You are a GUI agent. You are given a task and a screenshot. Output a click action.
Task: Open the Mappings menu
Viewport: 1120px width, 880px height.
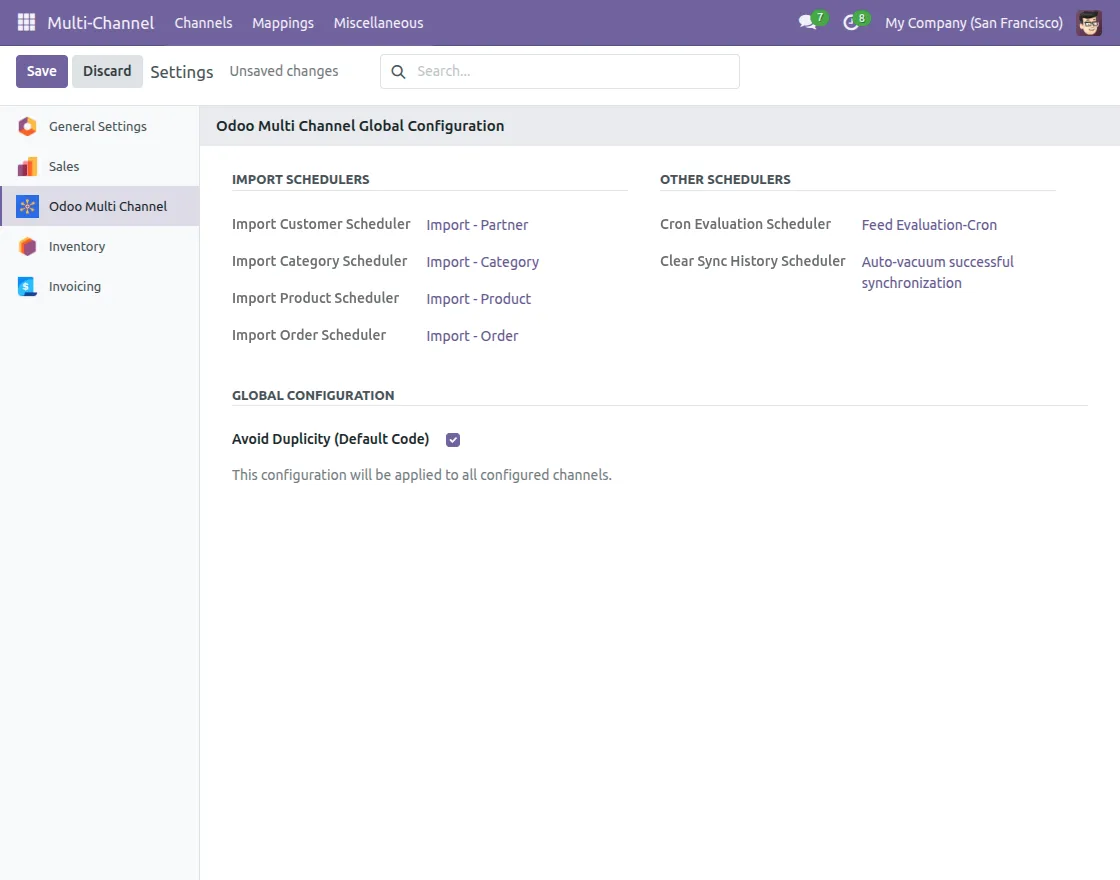pyautogui.click(x=283, y=22)
